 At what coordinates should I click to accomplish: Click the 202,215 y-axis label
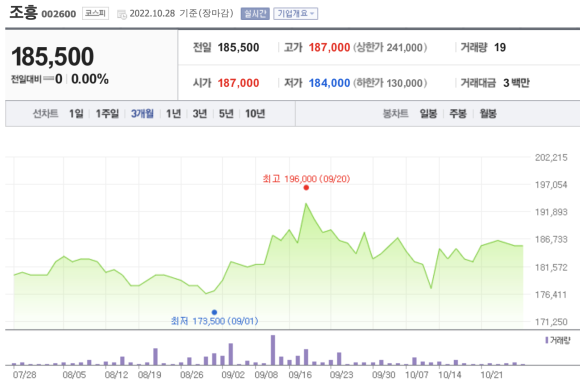point(551,158)
